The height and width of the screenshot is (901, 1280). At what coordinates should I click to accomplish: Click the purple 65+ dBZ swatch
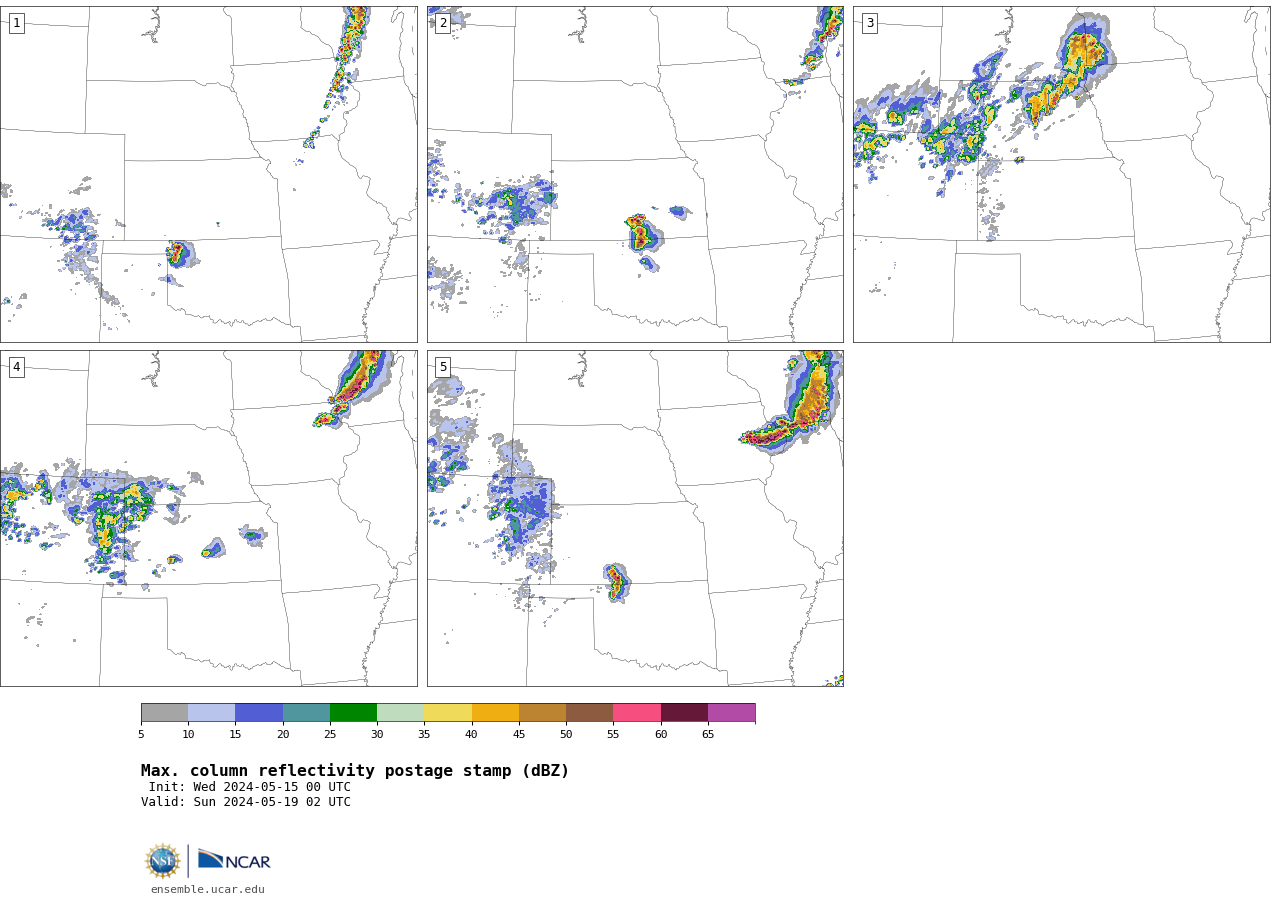click(731, 712)
